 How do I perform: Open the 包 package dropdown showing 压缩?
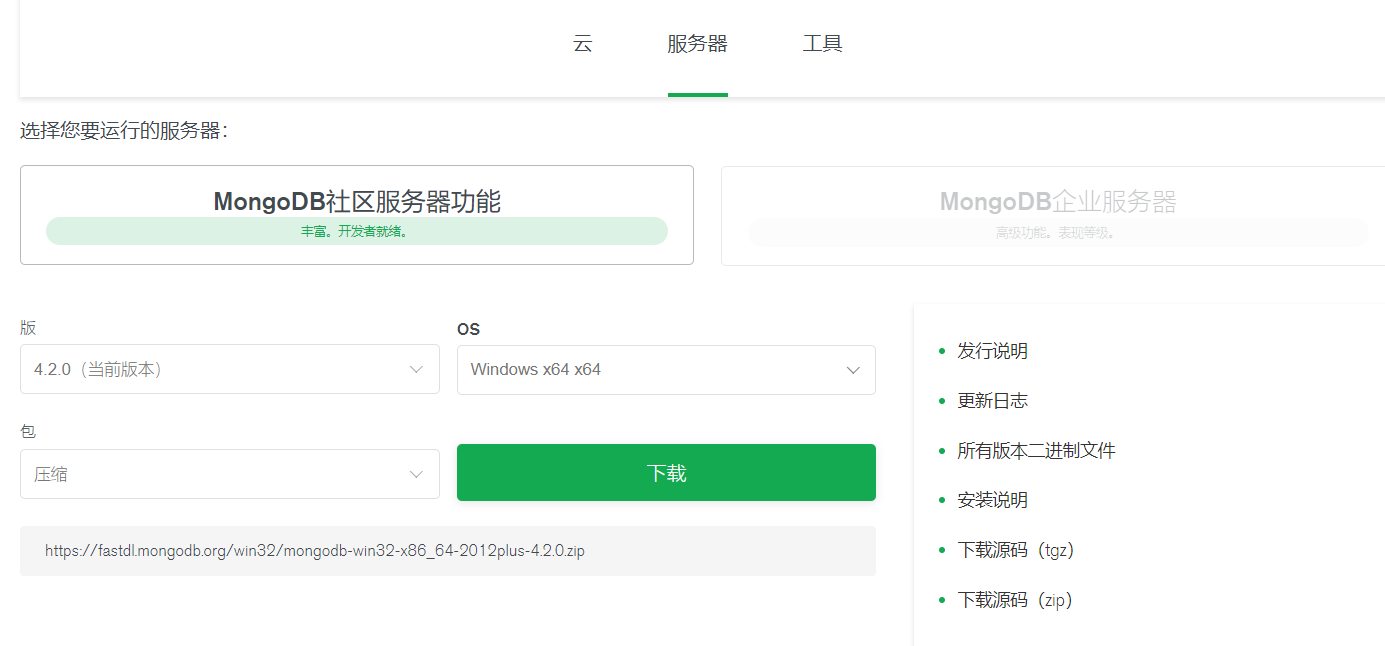[230, 474]
